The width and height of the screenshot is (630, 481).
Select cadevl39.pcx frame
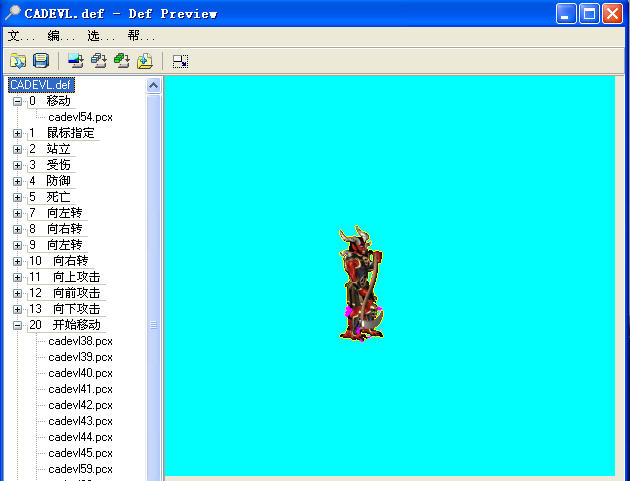point(80,357)
